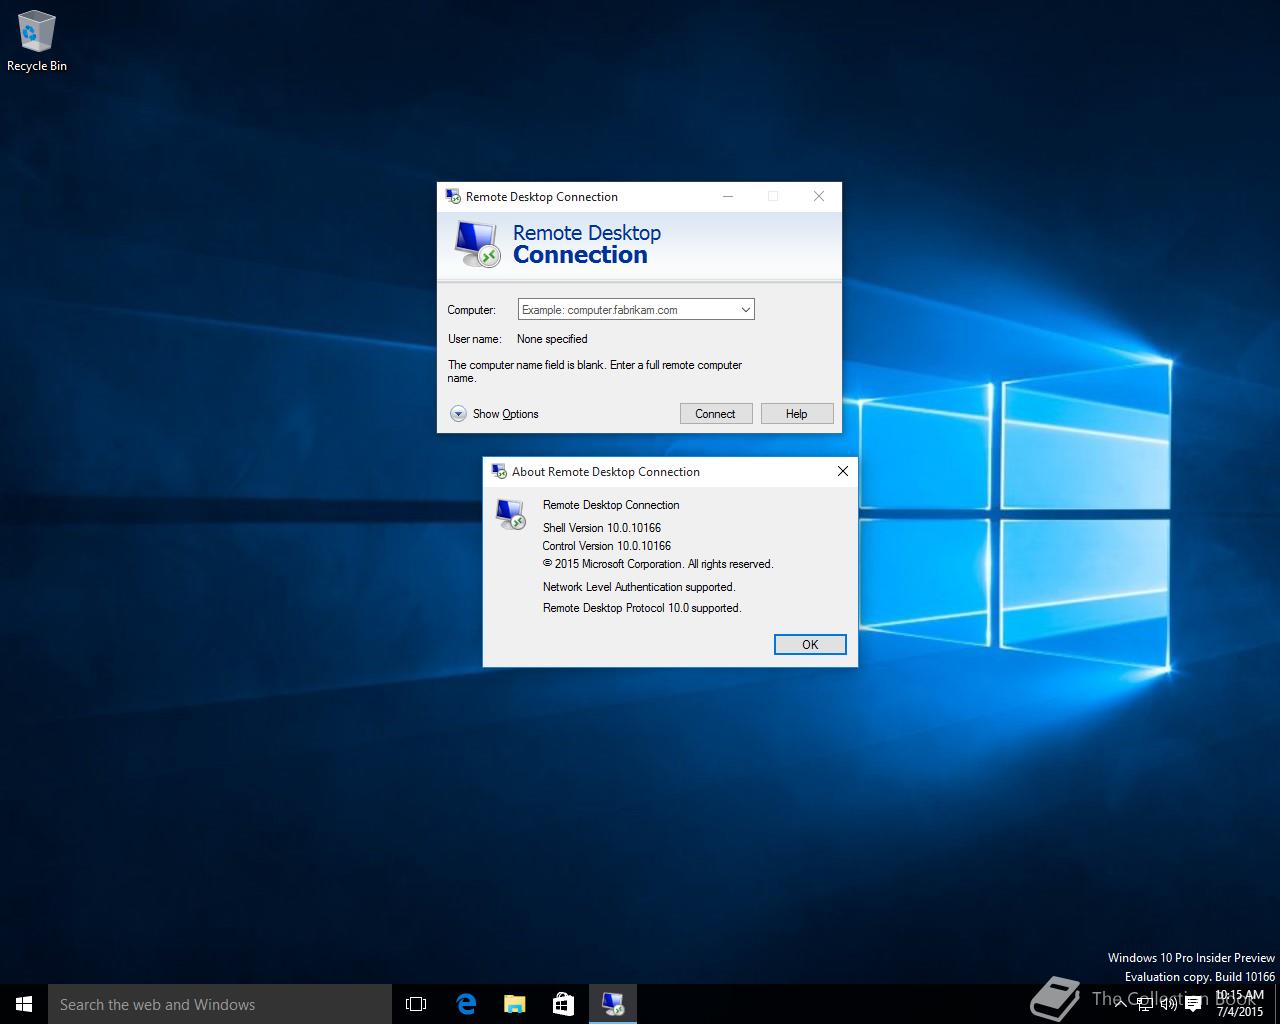Select Remote Desktop Connection taskbar icon
The height and width of the screenshot is (1024, 1280).
(x=613, y=1004)
